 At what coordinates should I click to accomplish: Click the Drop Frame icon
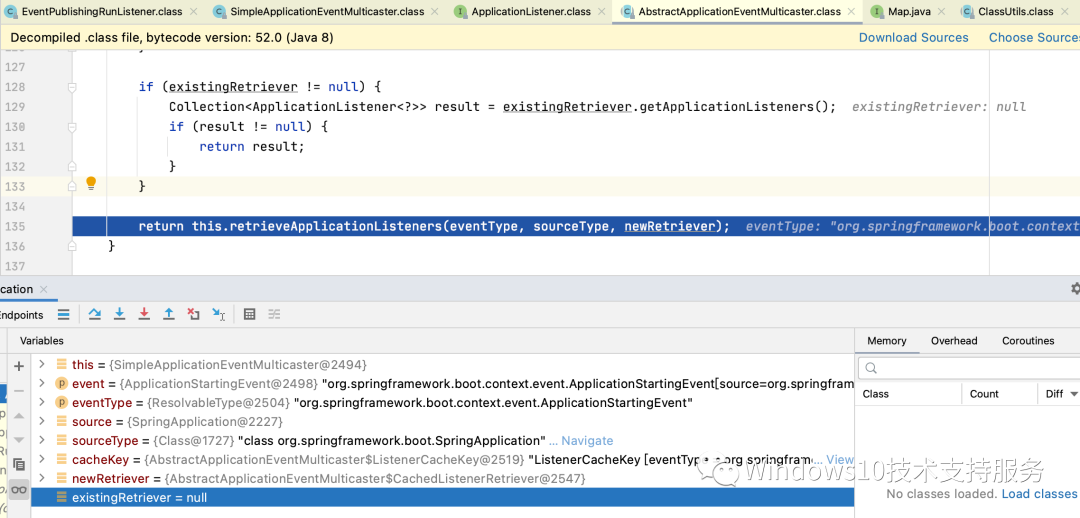[194, 314]
